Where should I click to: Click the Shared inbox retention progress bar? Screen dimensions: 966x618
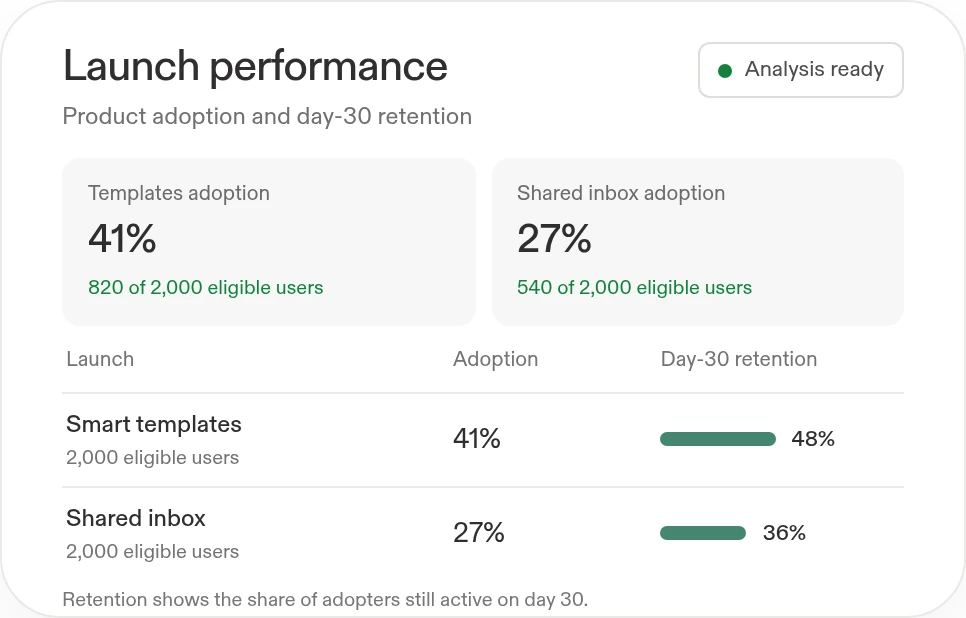(x=703, y=533)
